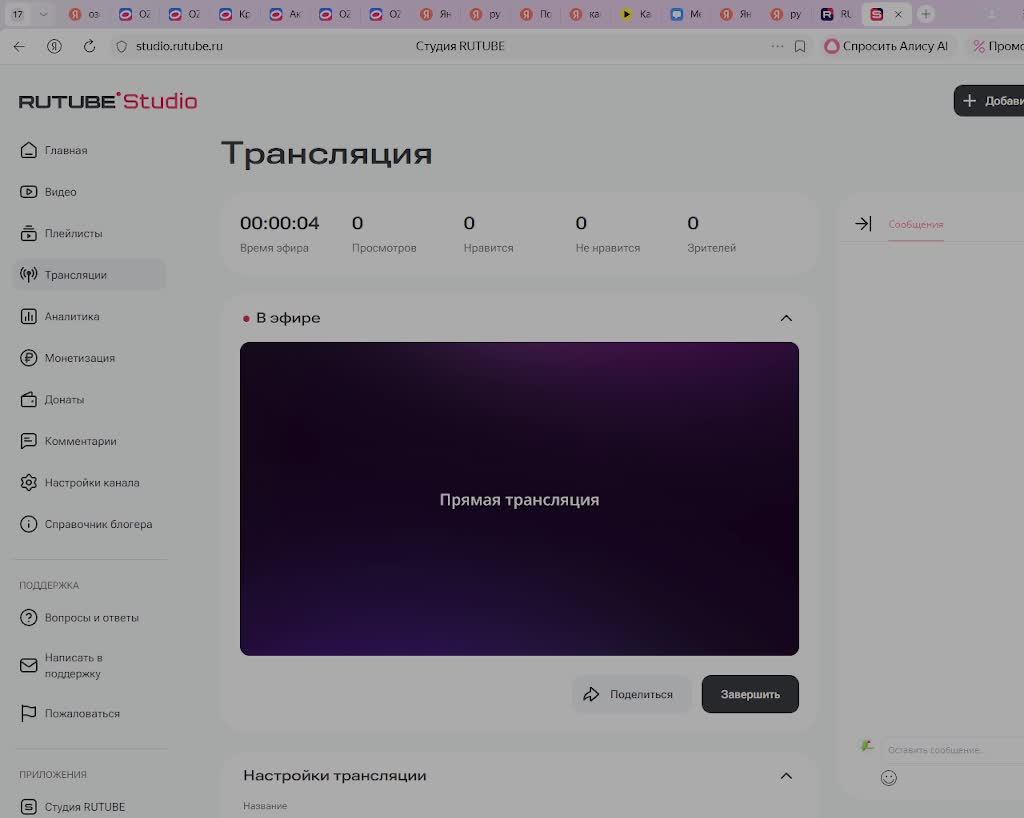Open Настройки канала settings
This screenshot has height=818, width=1024.
79,483
